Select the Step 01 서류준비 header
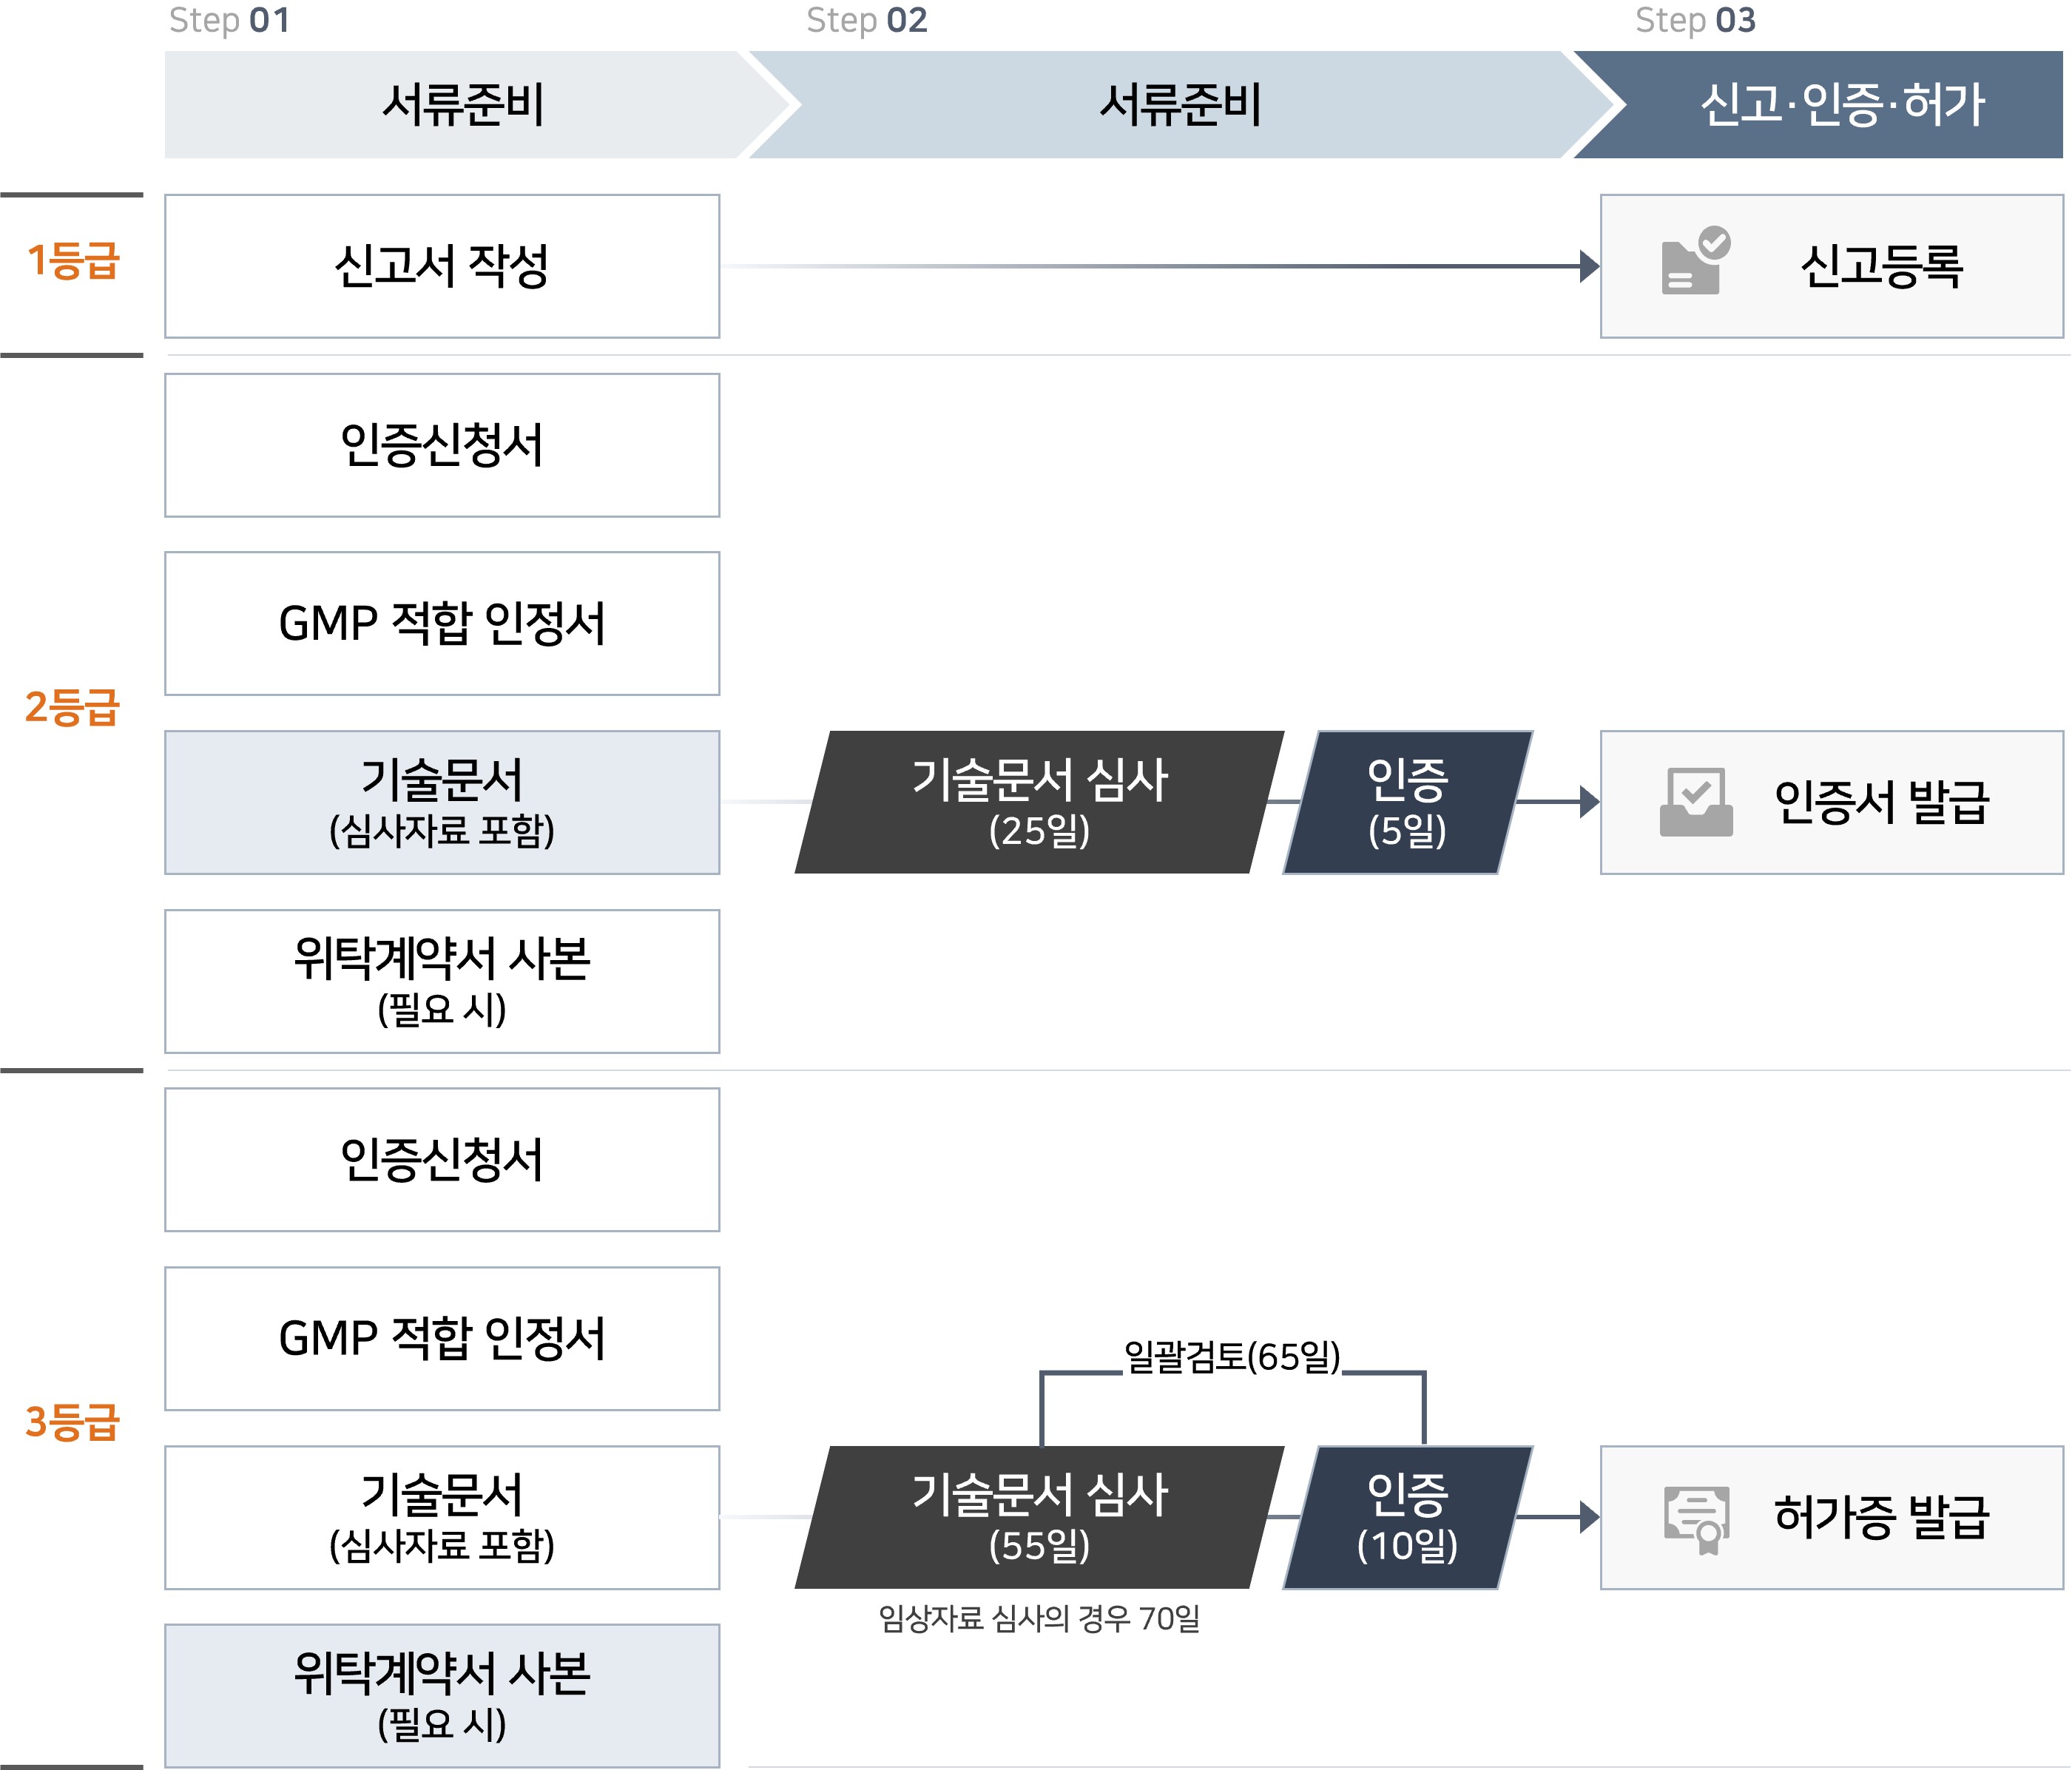 [462, 105]
